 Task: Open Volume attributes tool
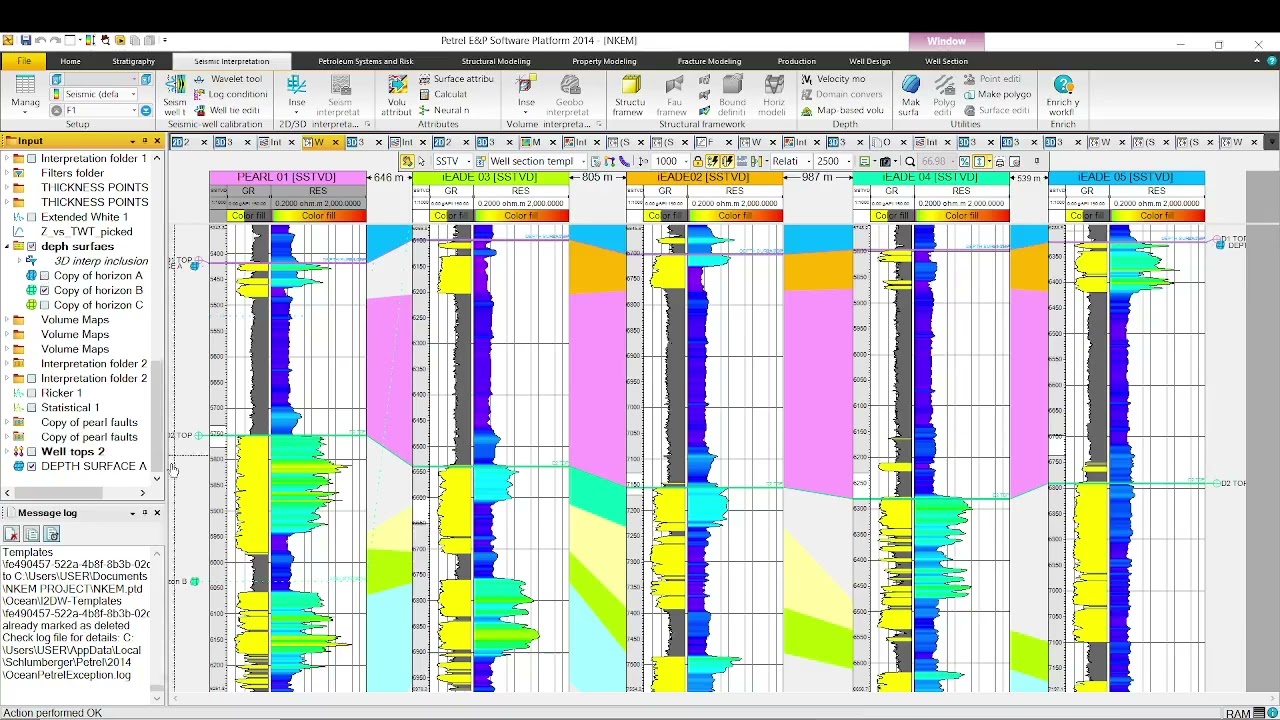396,95
